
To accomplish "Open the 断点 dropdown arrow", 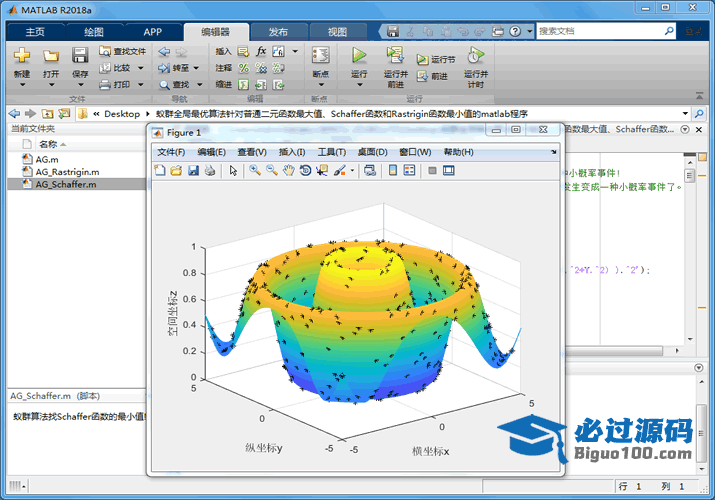I will coord(321,85).
